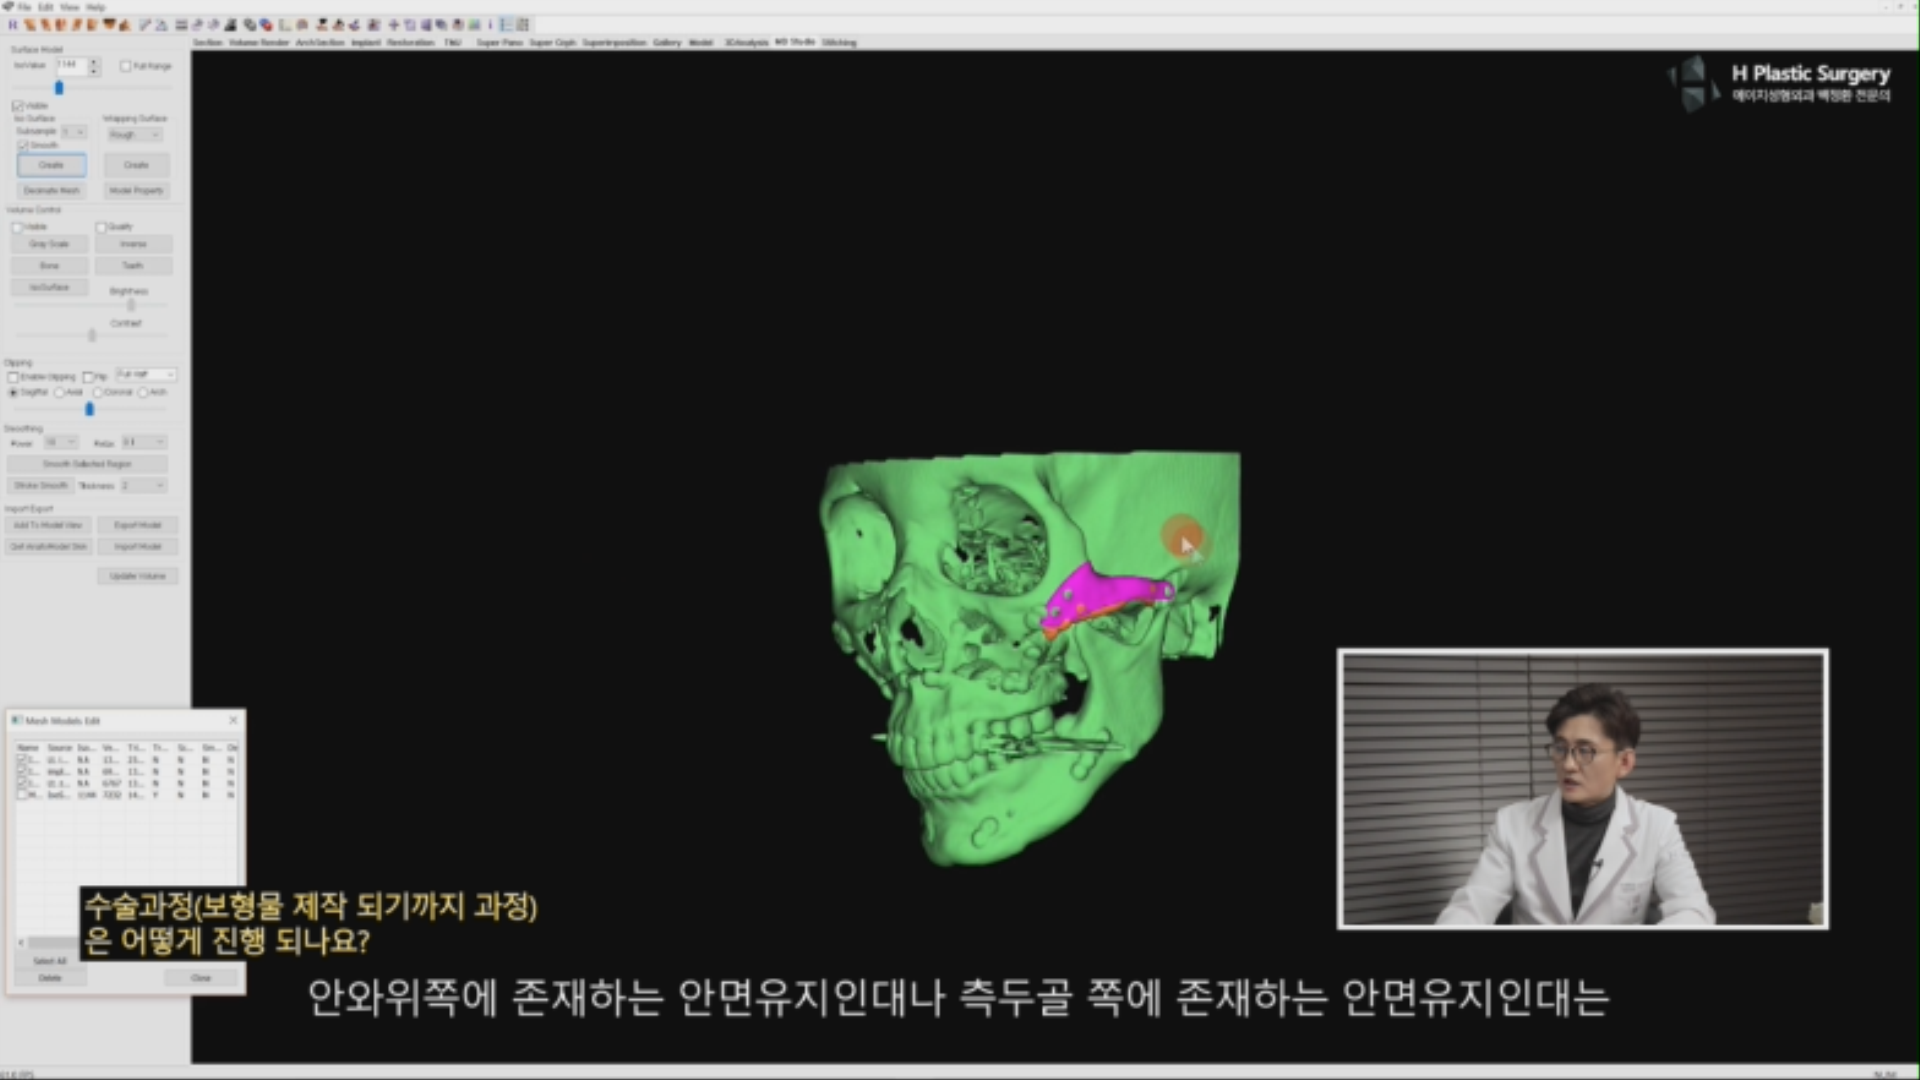Click the IsoValue slider handle
The image size is (1920, 1080).
click(59, 88)
